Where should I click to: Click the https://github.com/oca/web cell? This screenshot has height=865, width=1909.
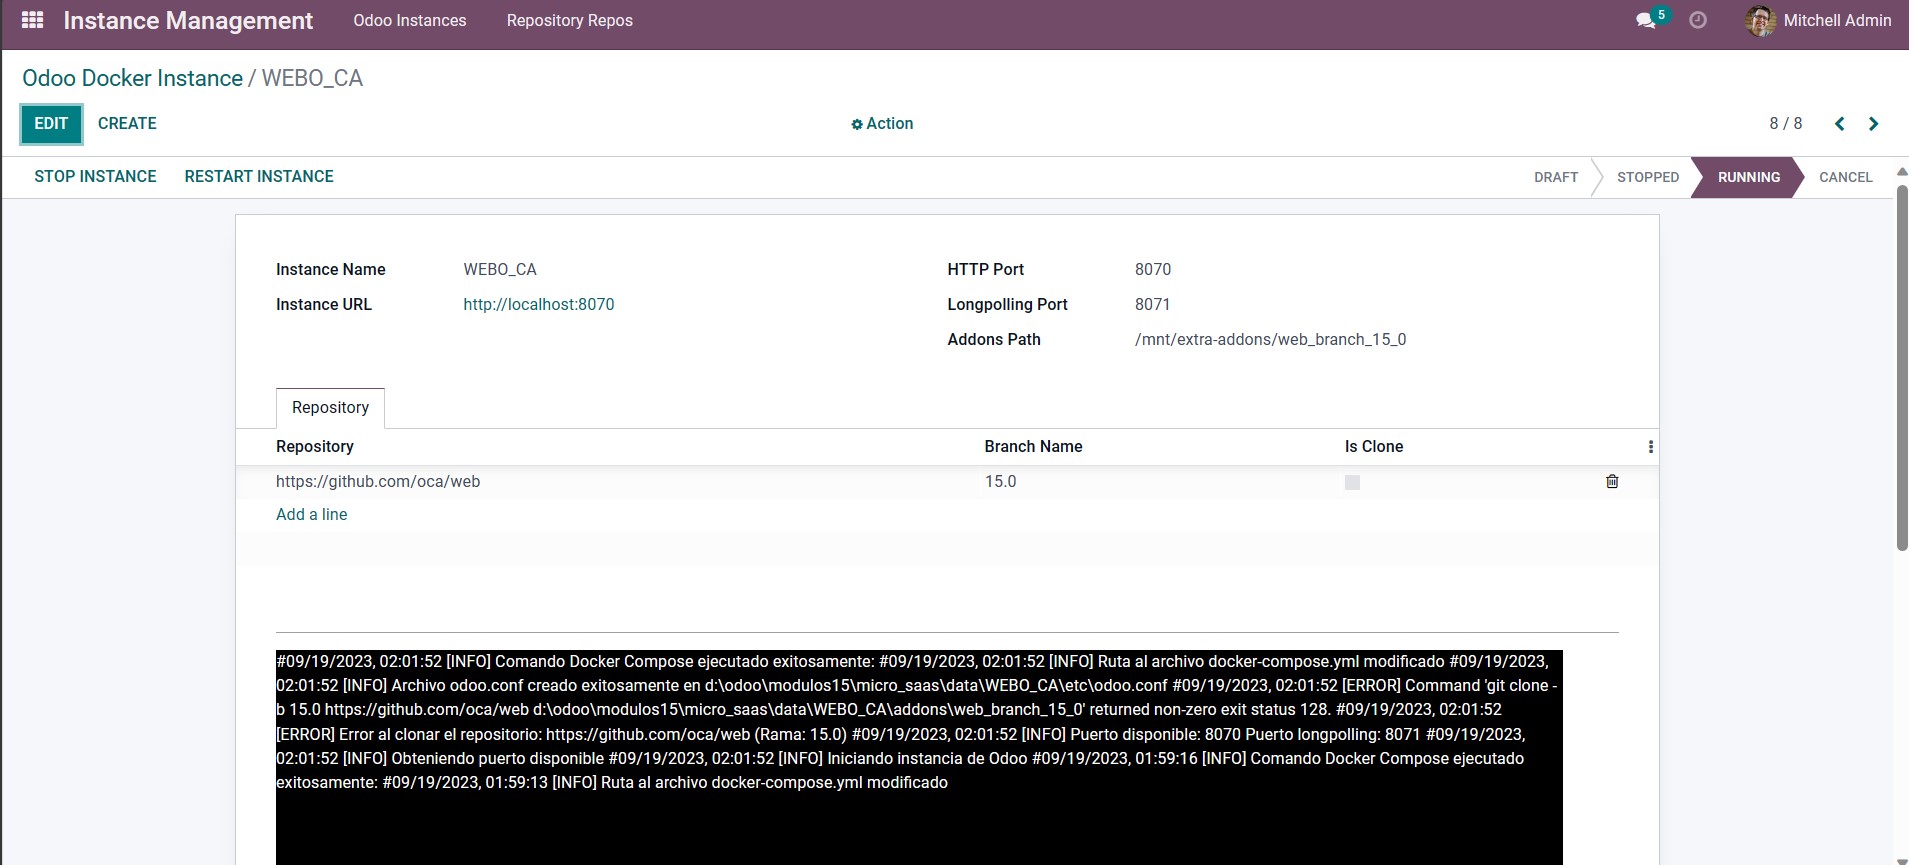[378, 482]
